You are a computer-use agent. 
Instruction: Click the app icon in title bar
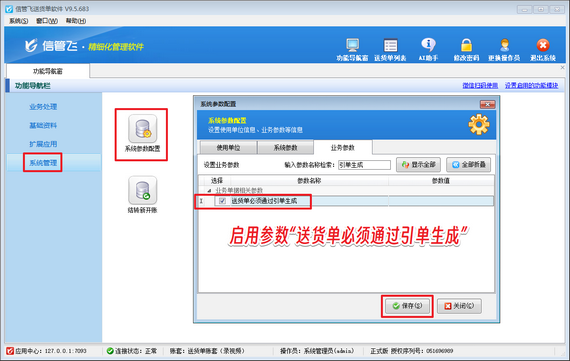pos(9,9)
